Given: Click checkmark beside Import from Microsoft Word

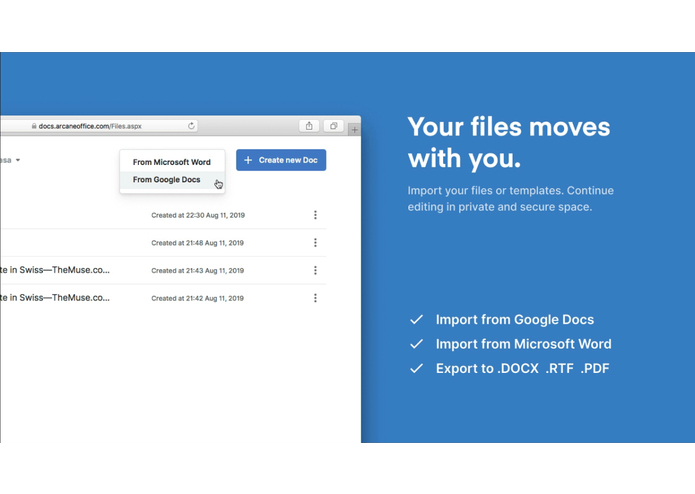Looking at the screenshot, I should [x=417, y=344].
